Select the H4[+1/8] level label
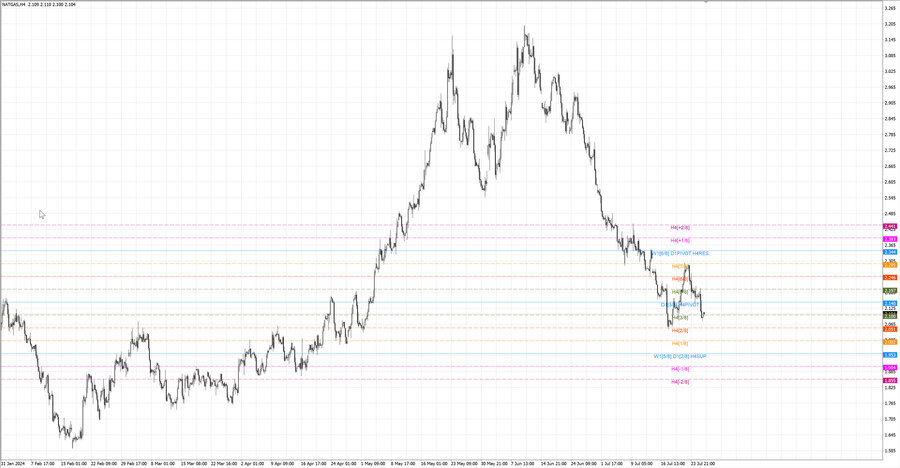The image size is (900, 468). coord(680,241)
